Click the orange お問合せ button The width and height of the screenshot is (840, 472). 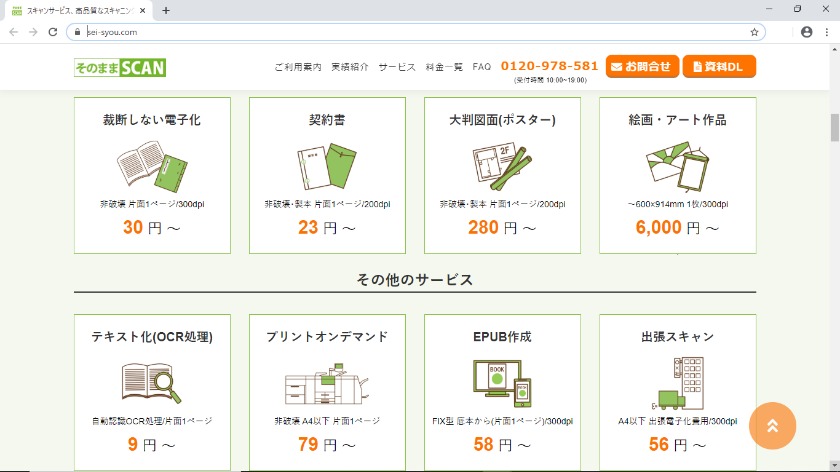642,66
